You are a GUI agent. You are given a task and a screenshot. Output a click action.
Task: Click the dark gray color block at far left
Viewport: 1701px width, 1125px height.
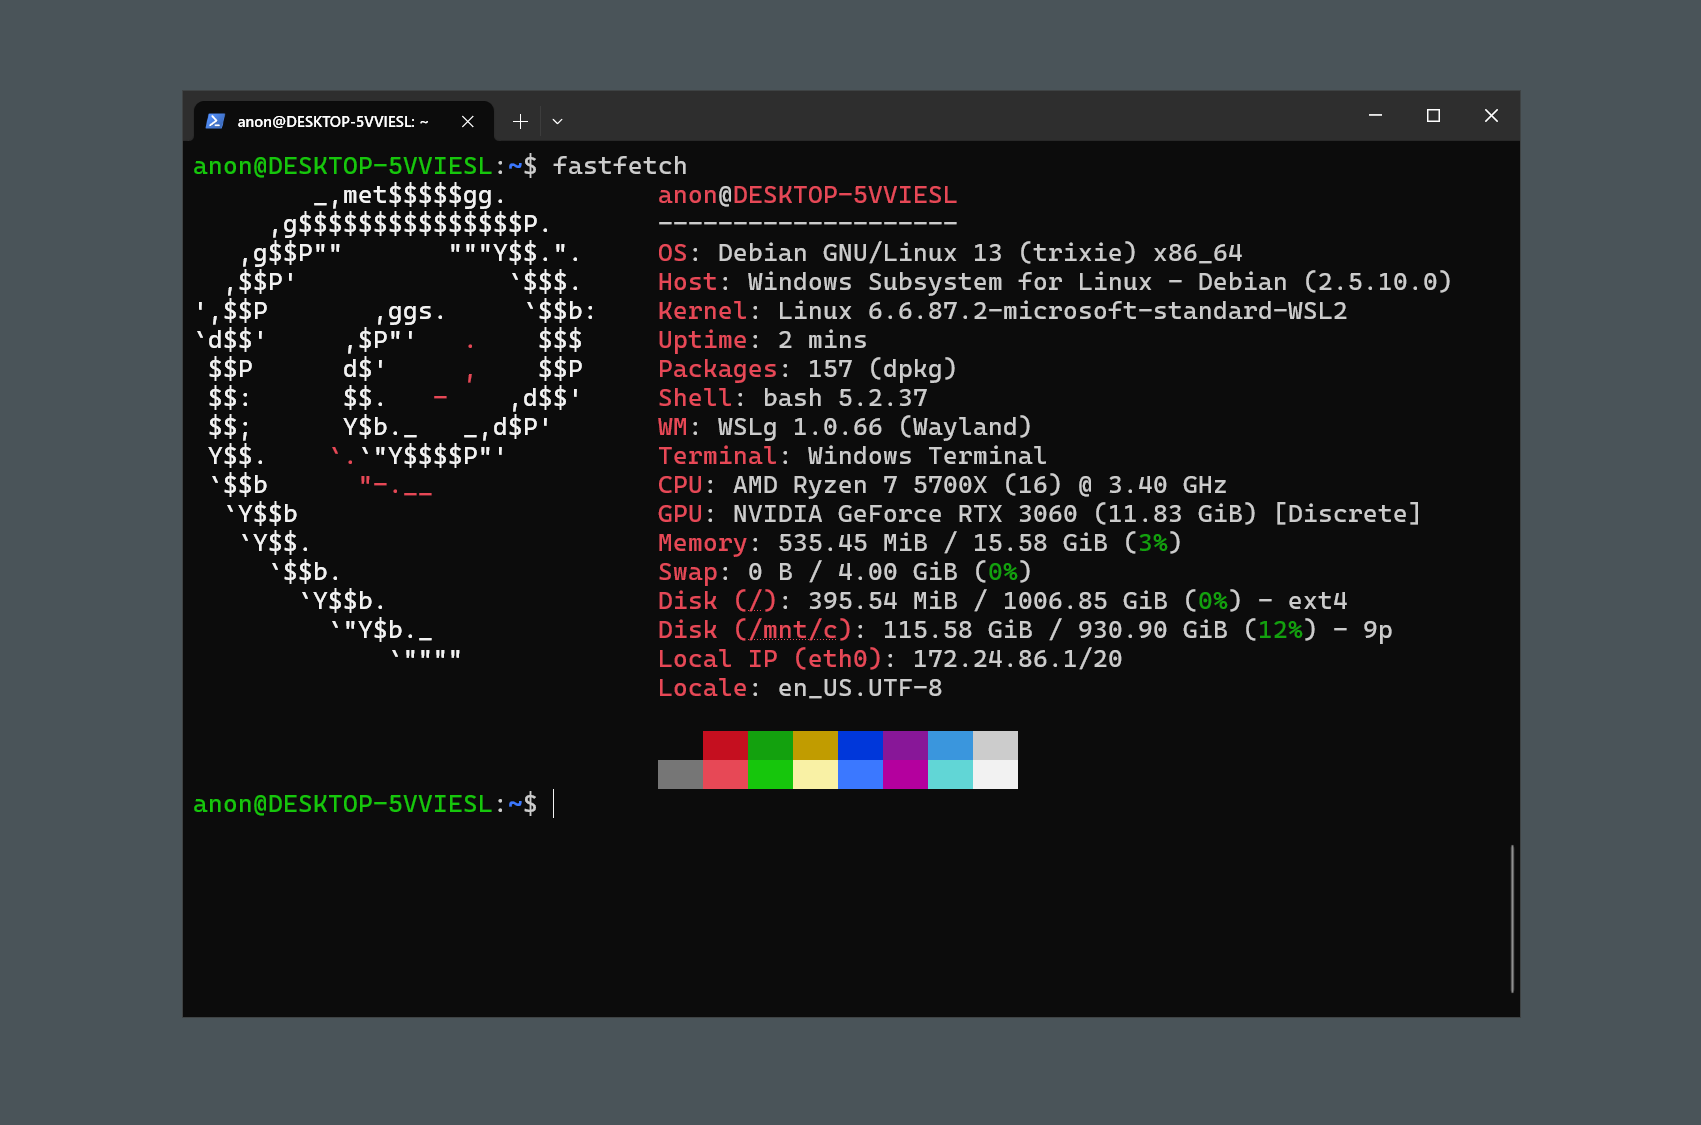680,775
